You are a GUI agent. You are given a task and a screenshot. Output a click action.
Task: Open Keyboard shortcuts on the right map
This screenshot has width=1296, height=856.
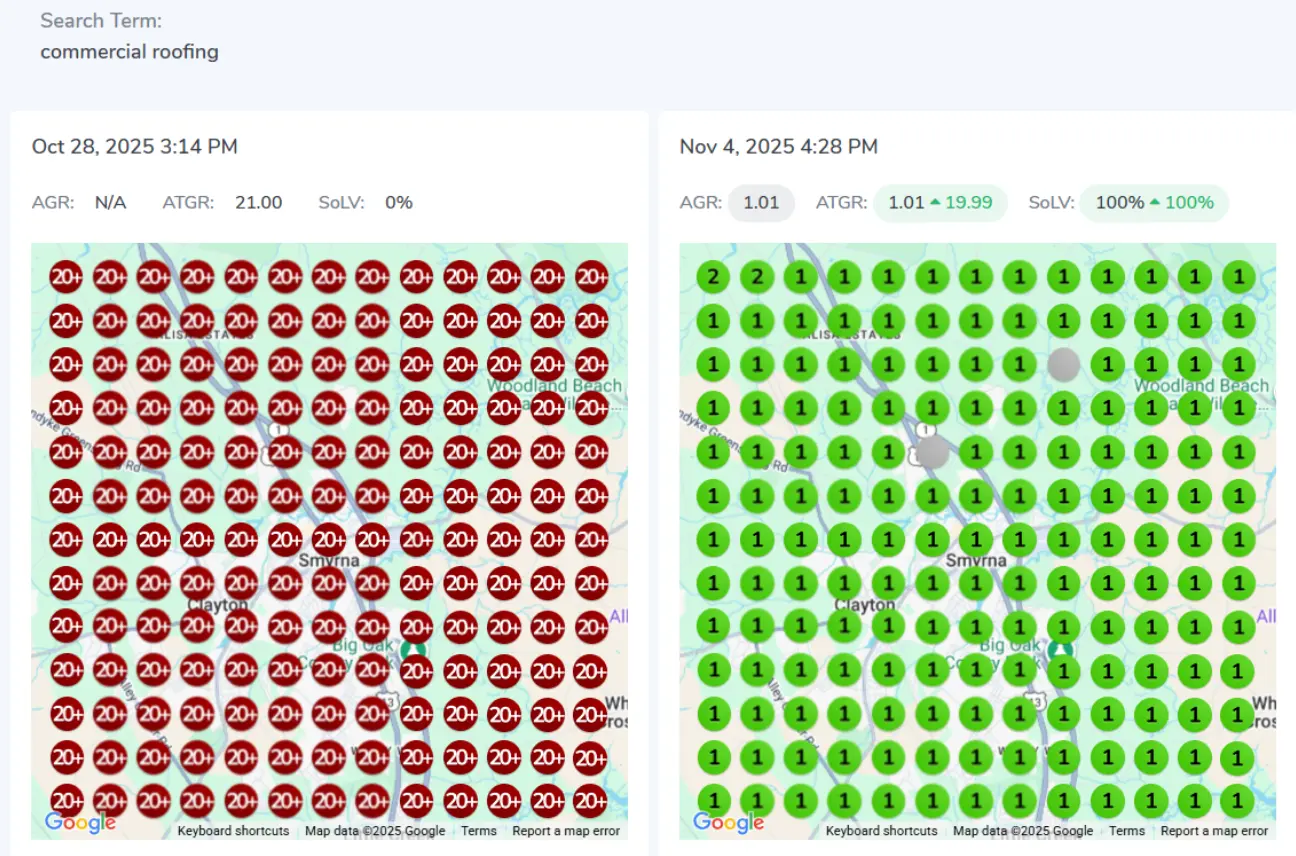(x=881, y=831)
